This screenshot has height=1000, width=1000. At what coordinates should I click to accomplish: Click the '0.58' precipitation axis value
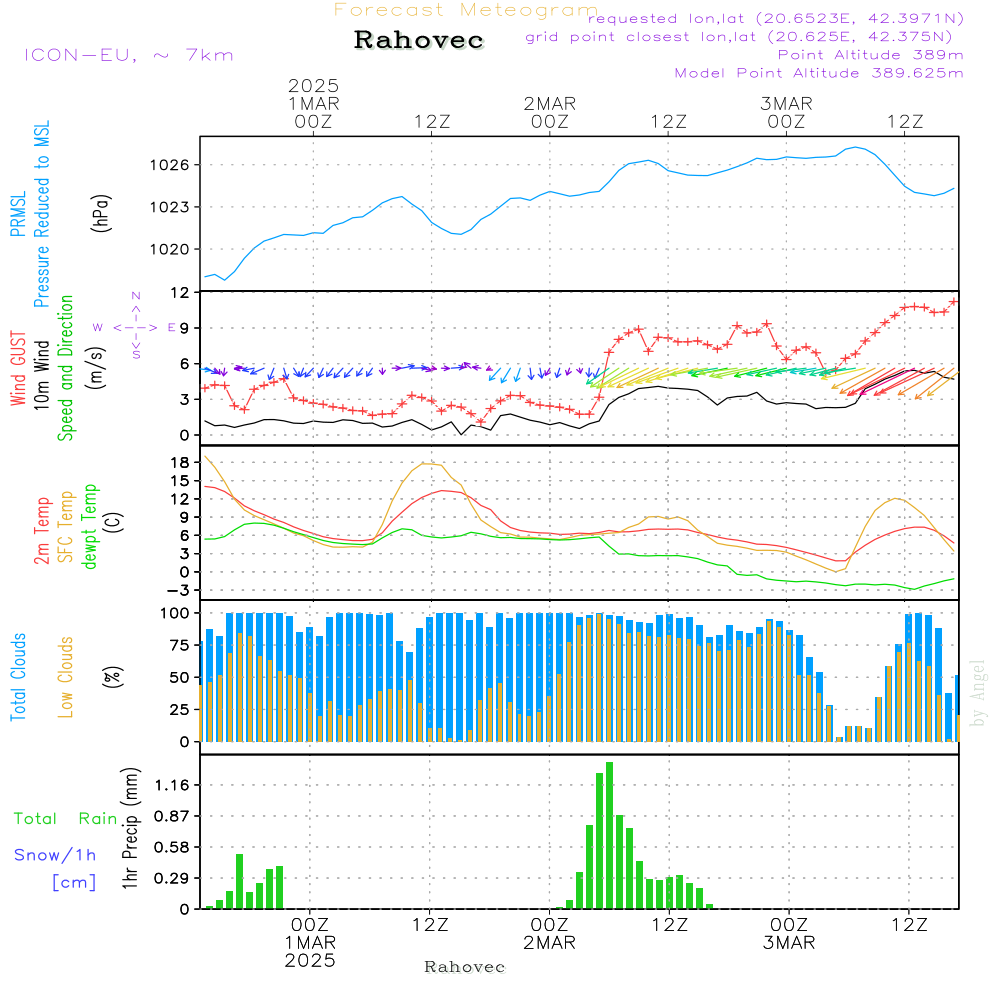tap(172, 848)
